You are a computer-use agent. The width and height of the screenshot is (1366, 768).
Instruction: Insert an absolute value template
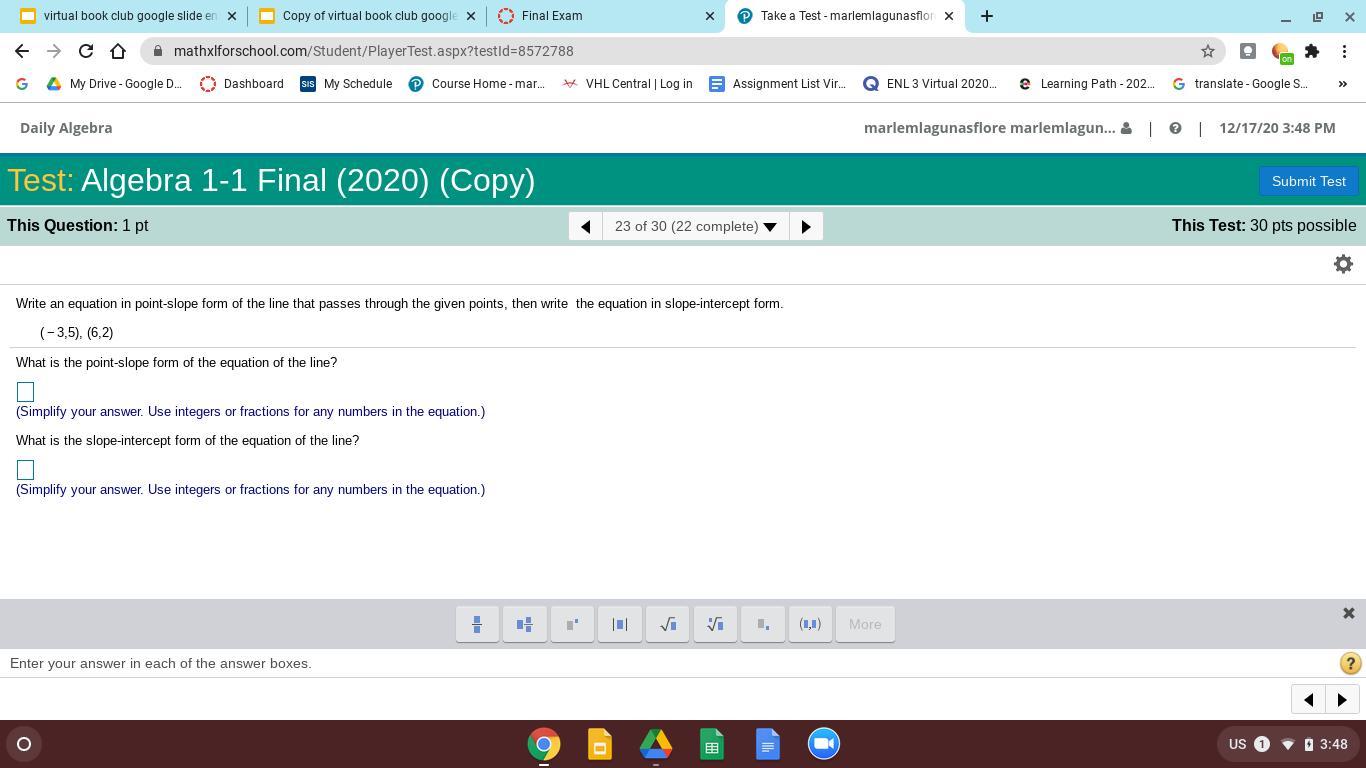(620, 624)
